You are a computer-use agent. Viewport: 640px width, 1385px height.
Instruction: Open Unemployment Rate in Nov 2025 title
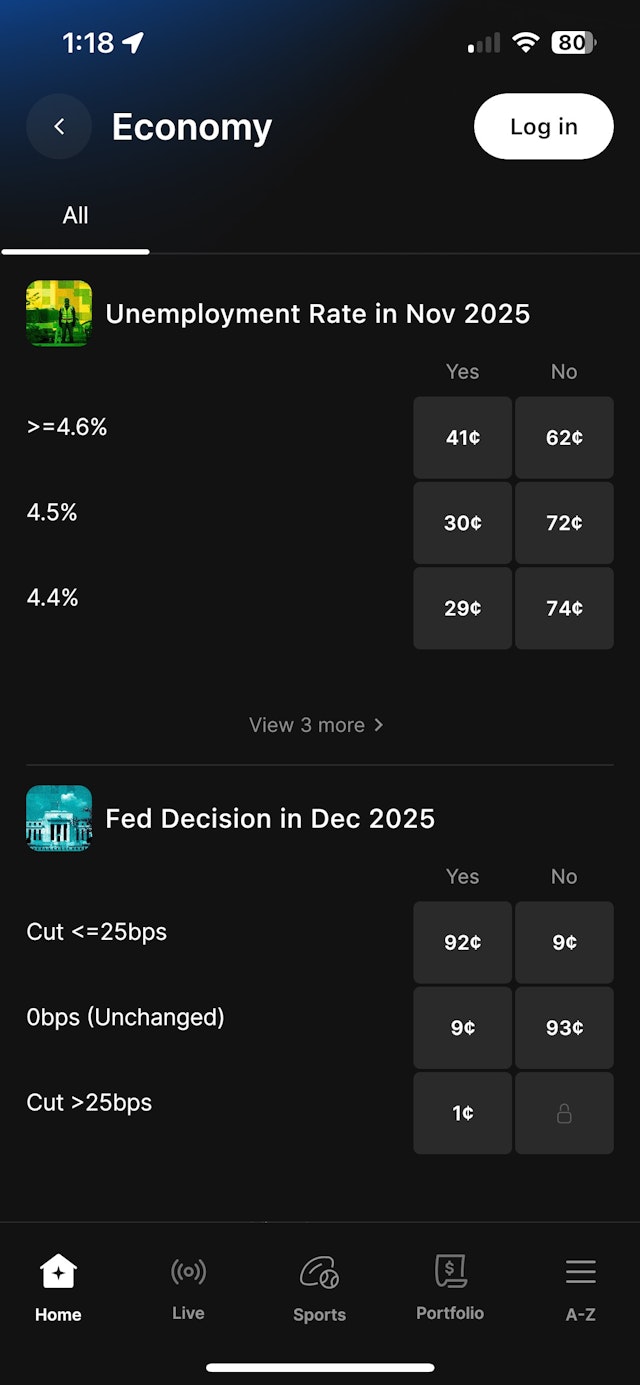pyautogui.click(x=317, y=314)
